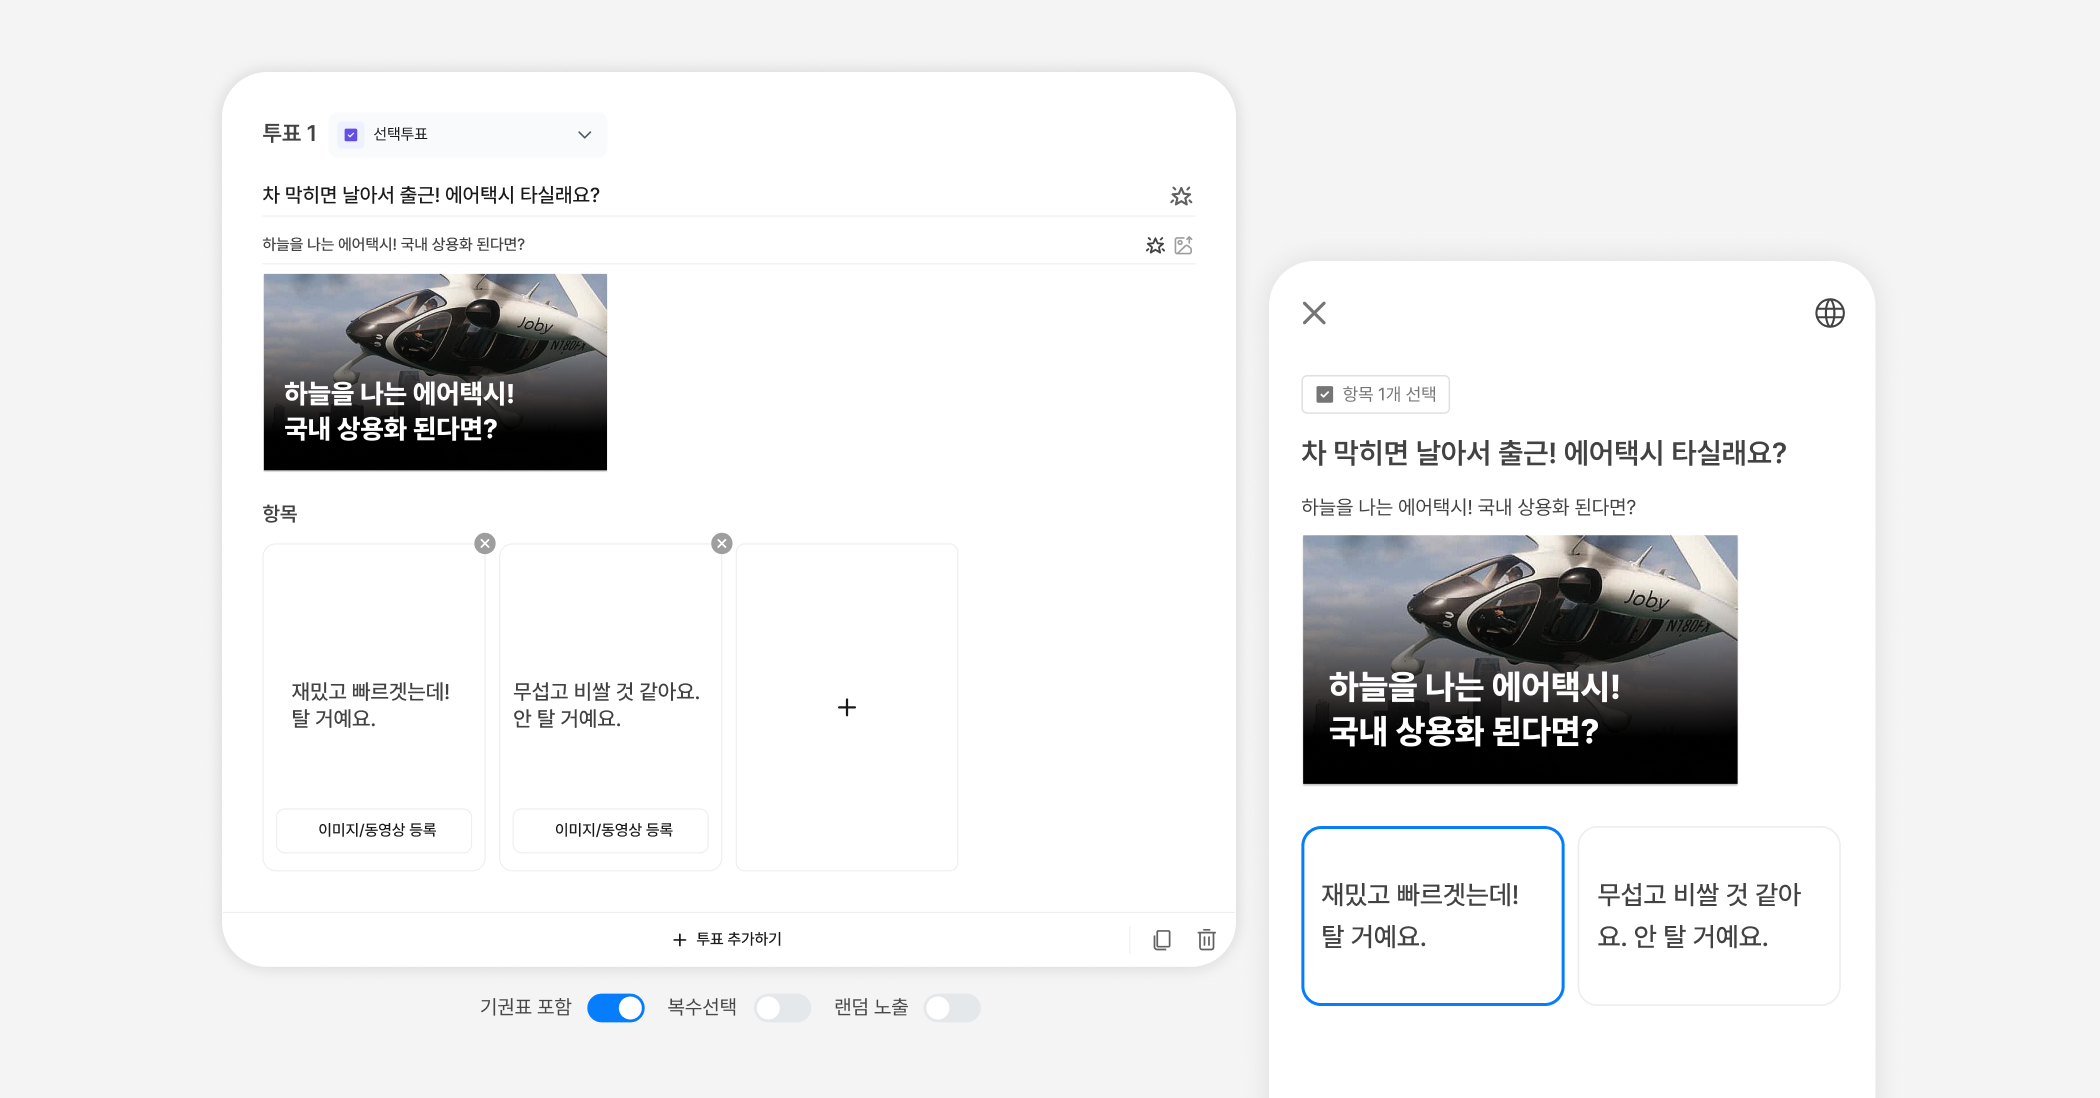The image size is (2100, 1098).
Task: Click the air taxi thumbnail in editor
Action: coord(435,372)
